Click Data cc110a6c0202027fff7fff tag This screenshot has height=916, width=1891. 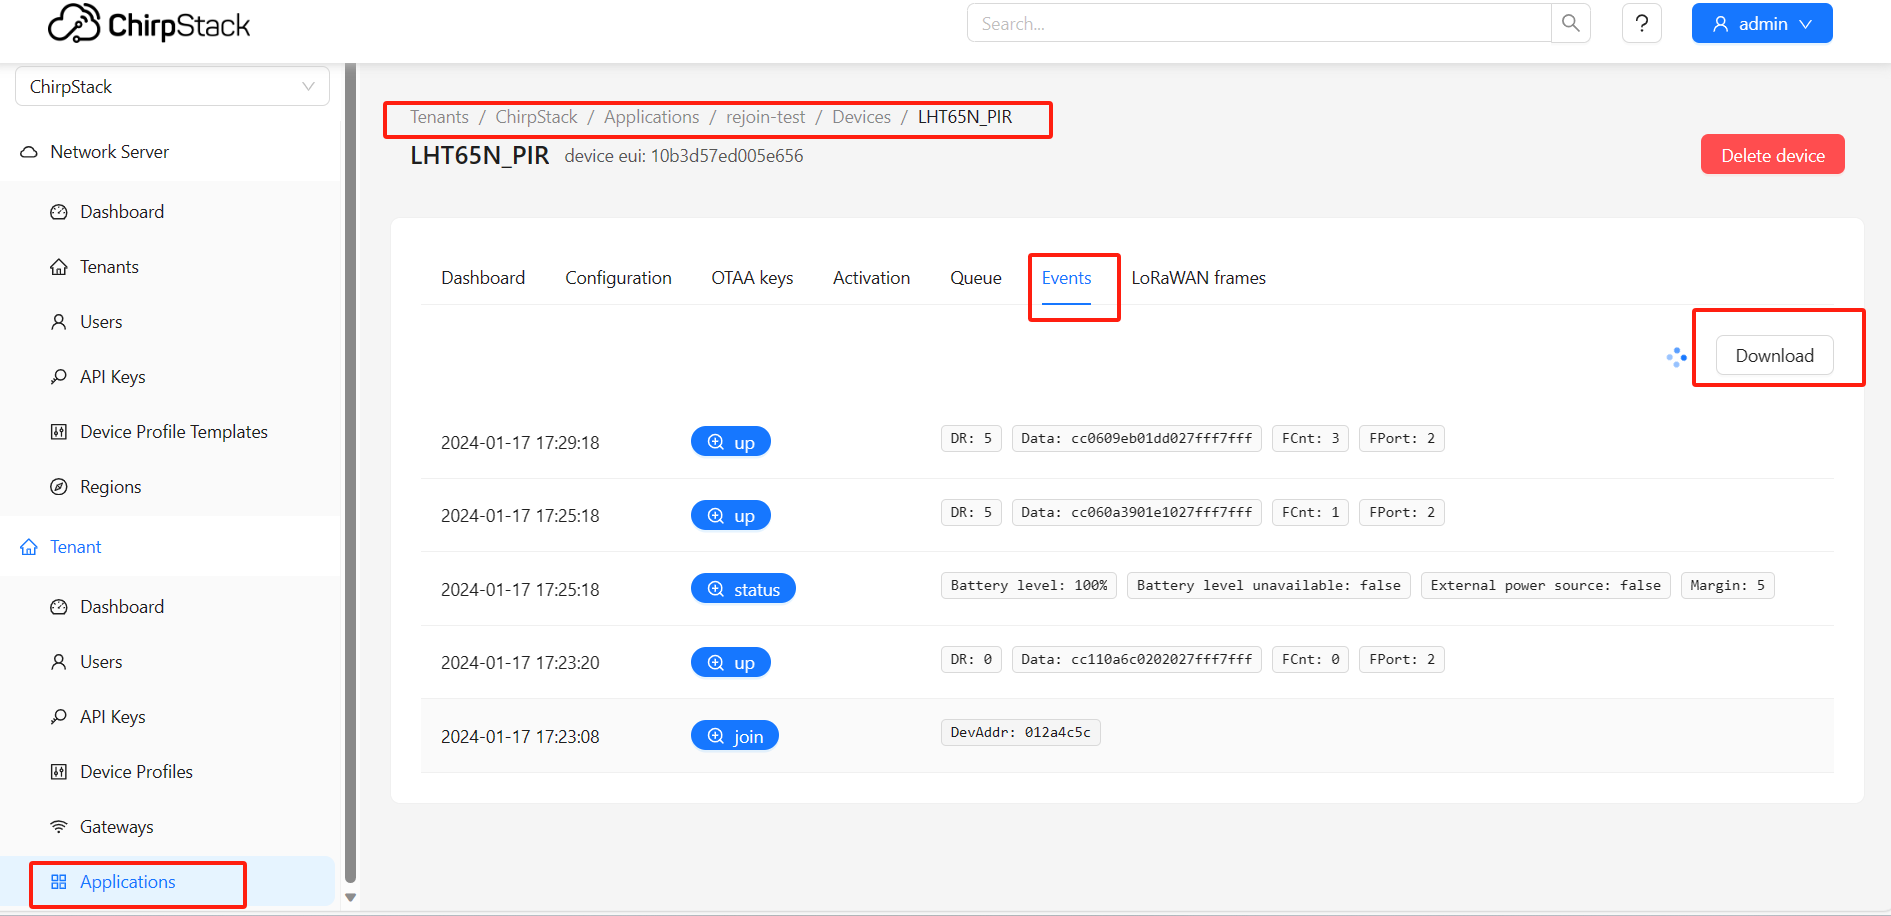pyautogui.click(x=1136, y=660)
